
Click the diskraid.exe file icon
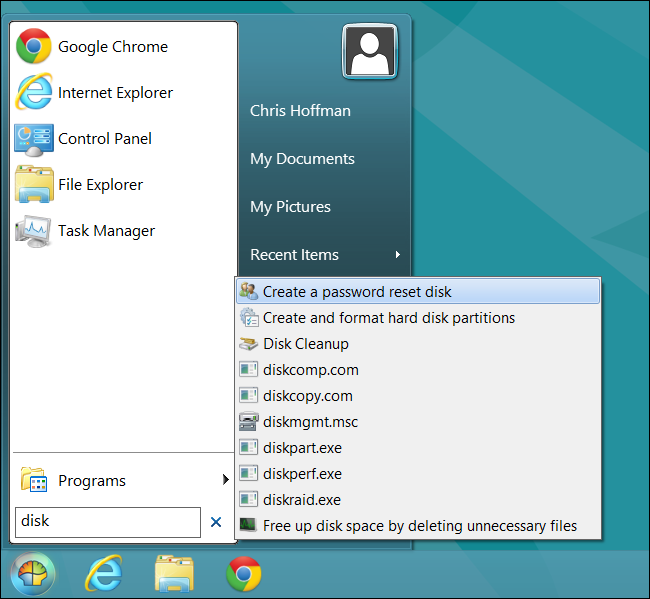tap(249, 500)
